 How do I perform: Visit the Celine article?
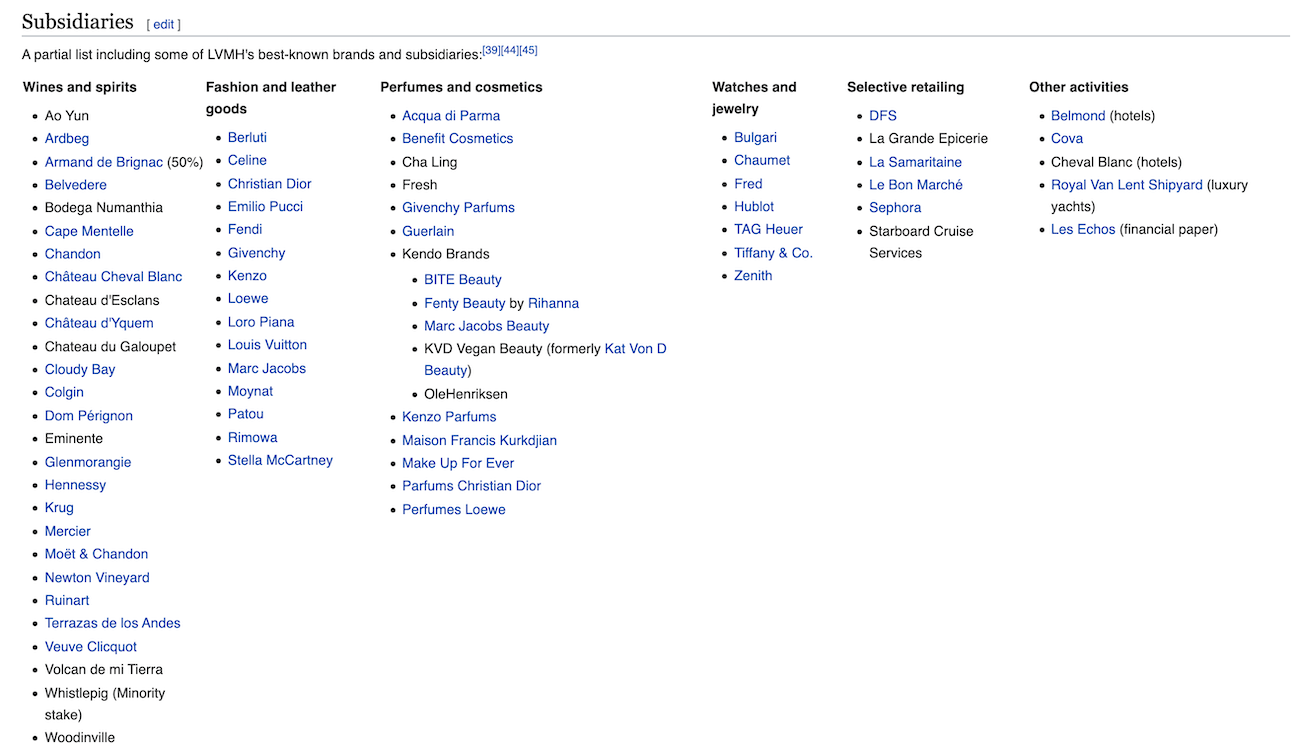pyautogui.click(x=247, y=160)
